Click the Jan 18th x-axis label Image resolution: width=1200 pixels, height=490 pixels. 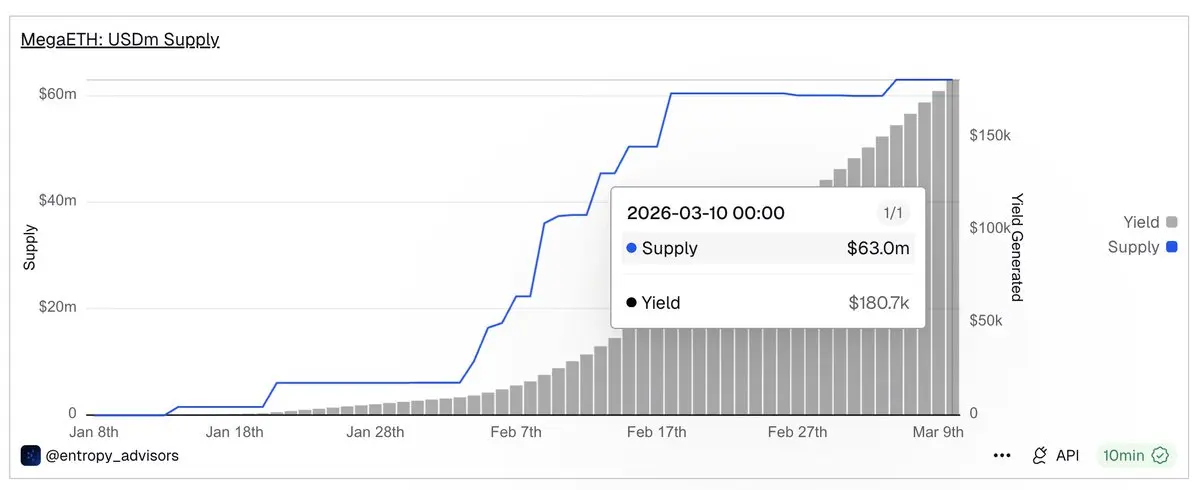tap(235, 432)
